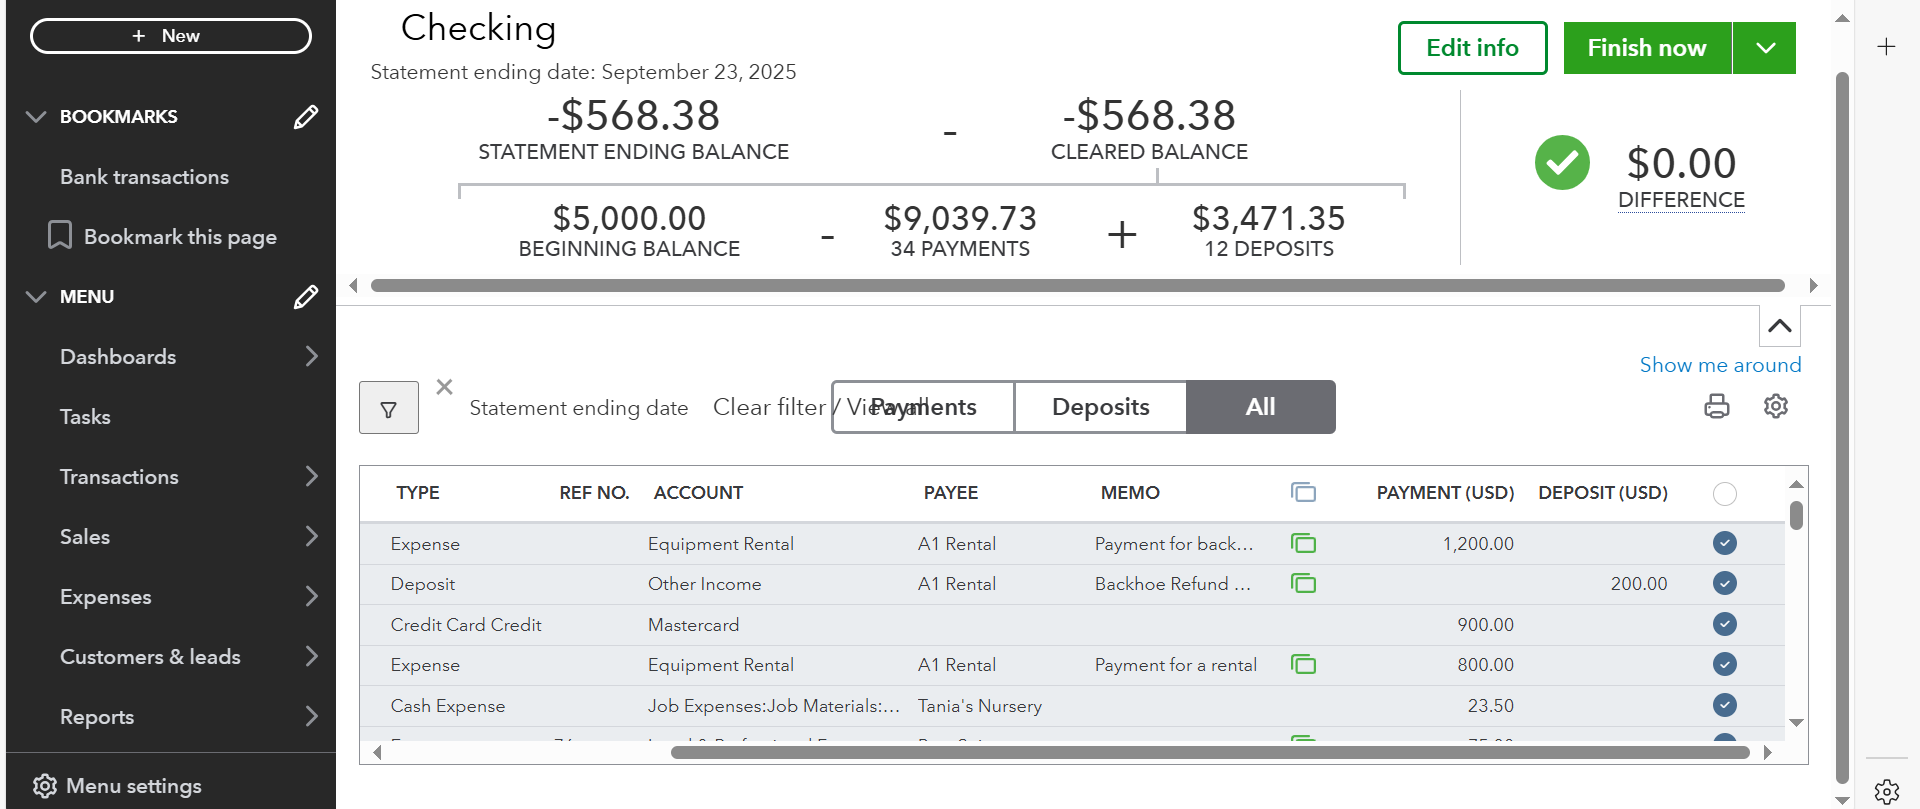Uncheck cleared mark on 1,200.00 Expense row
Screen dimensions: 1920x809
[1724, 543]
